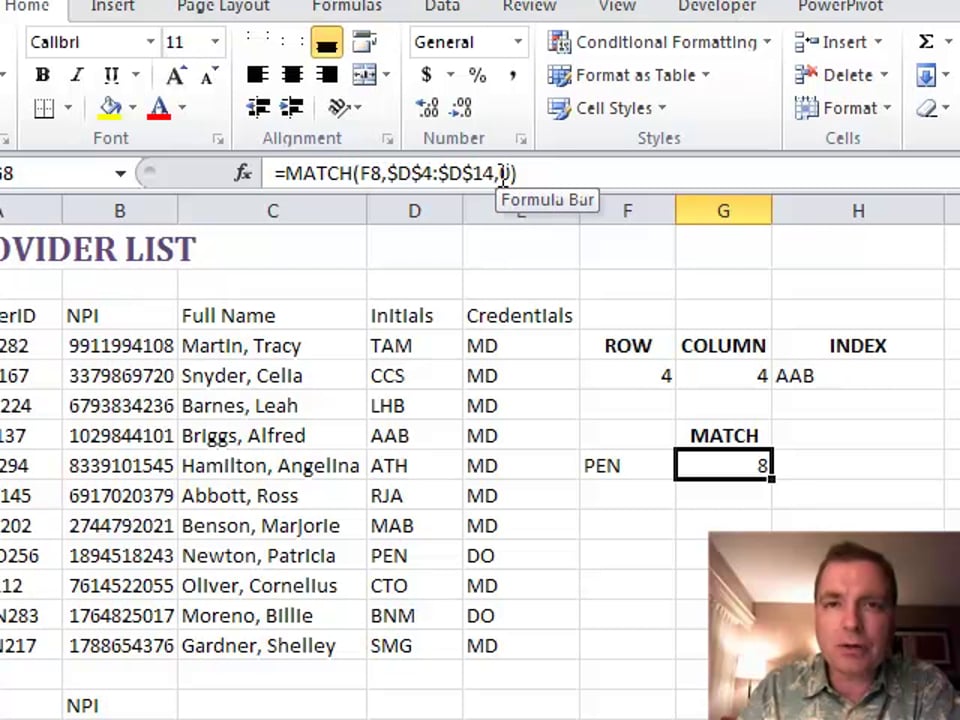Screen dimensions: 960x720
Task: Open Font dialog launcher
Action: tap(217, 140)
